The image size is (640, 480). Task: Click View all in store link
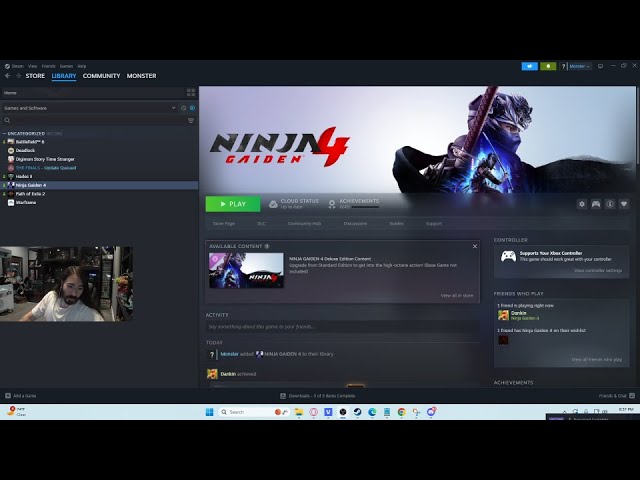point(457,296)
